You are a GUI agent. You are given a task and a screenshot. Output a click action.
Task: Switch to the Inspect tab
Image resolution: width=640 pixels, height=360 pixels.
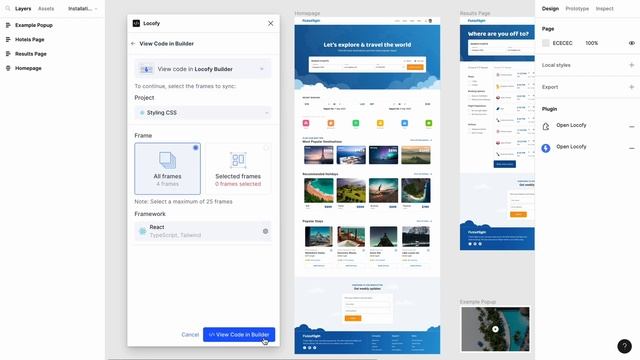point(604,9)
